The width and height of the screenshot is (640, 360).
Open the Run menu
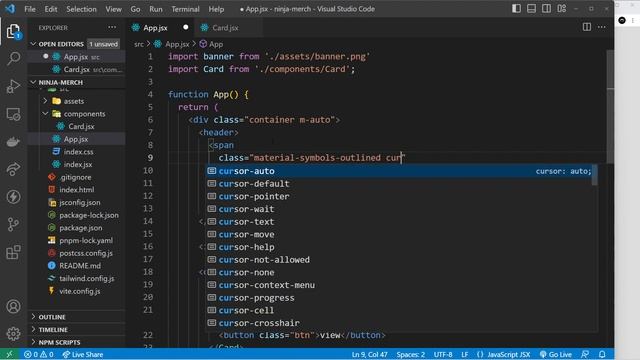click(x=156, y=9)
